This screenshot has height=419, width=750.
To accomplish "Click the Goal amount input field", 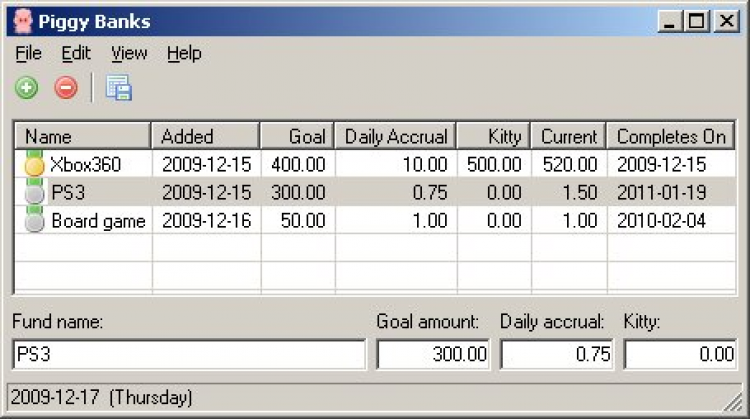I will tap(434, 354).
